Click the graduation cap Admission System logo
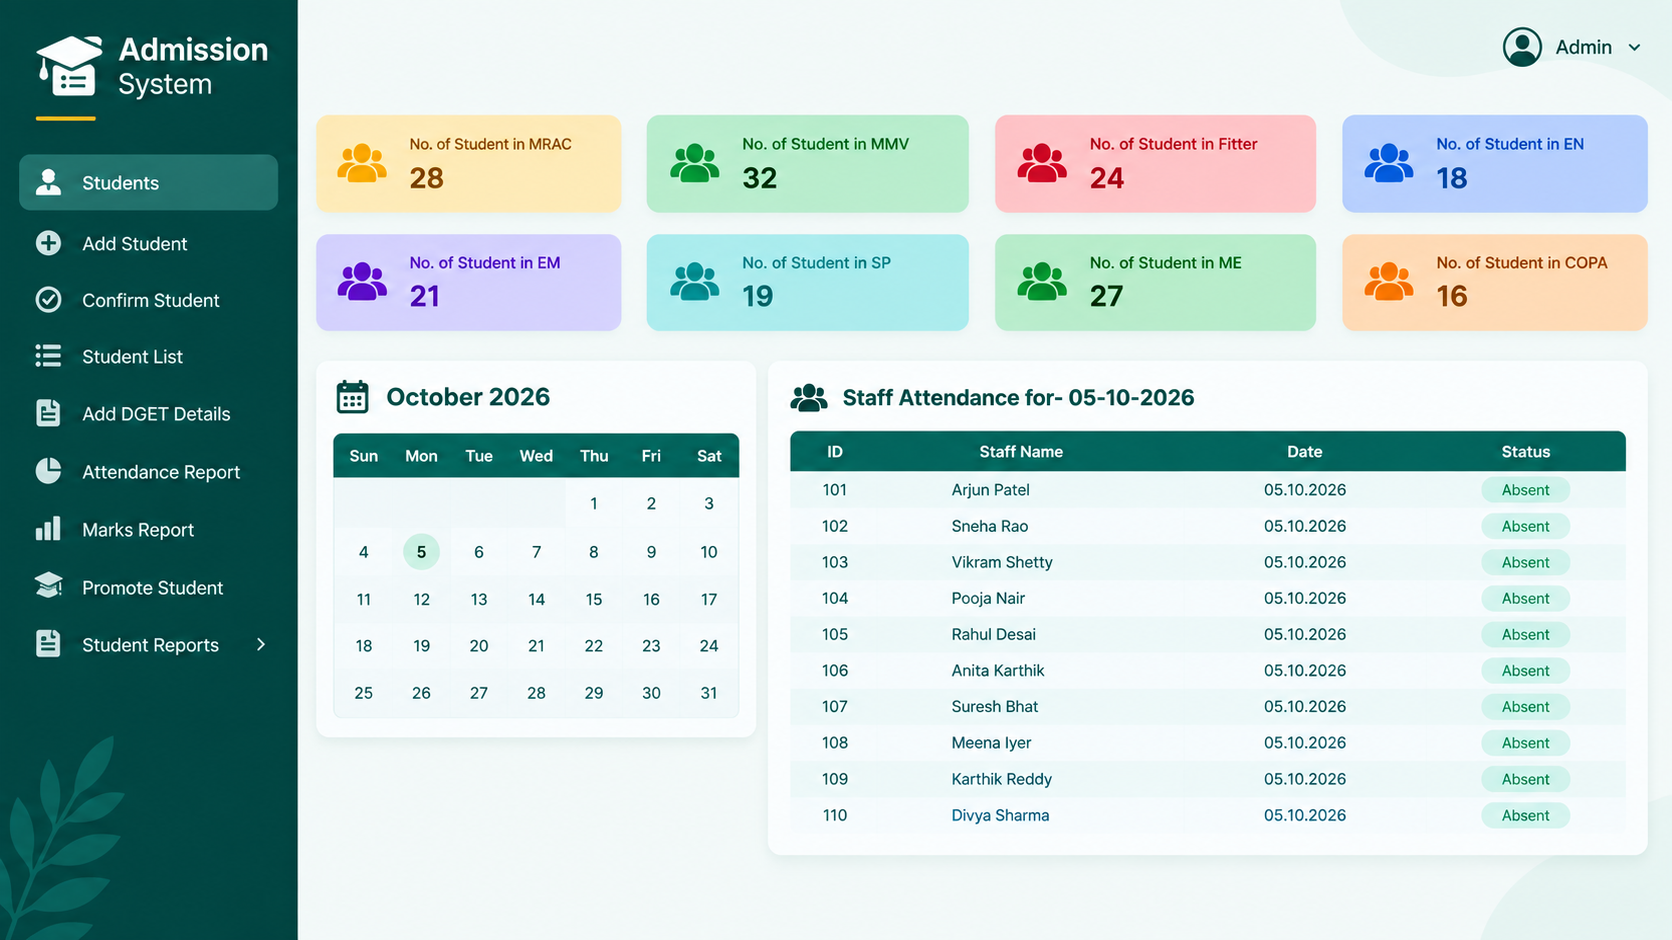The image size is (1672, 940). (x=69, y=66)
